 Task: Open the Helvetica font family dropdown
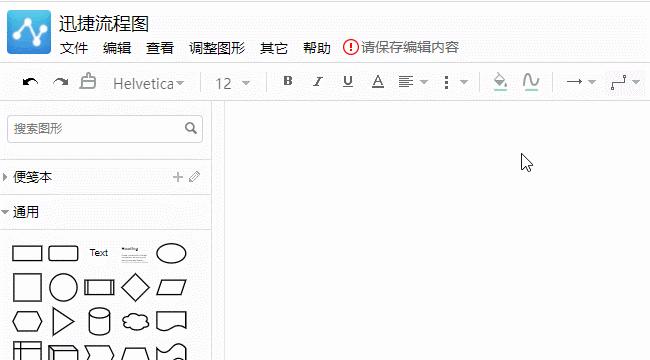148,83
